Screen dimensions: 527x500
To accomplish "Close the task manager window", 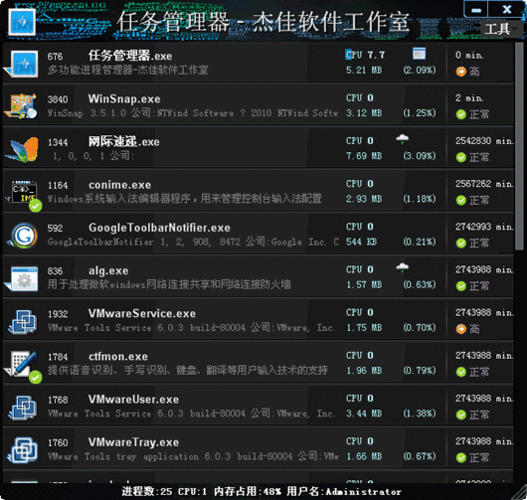I will 506,9.
